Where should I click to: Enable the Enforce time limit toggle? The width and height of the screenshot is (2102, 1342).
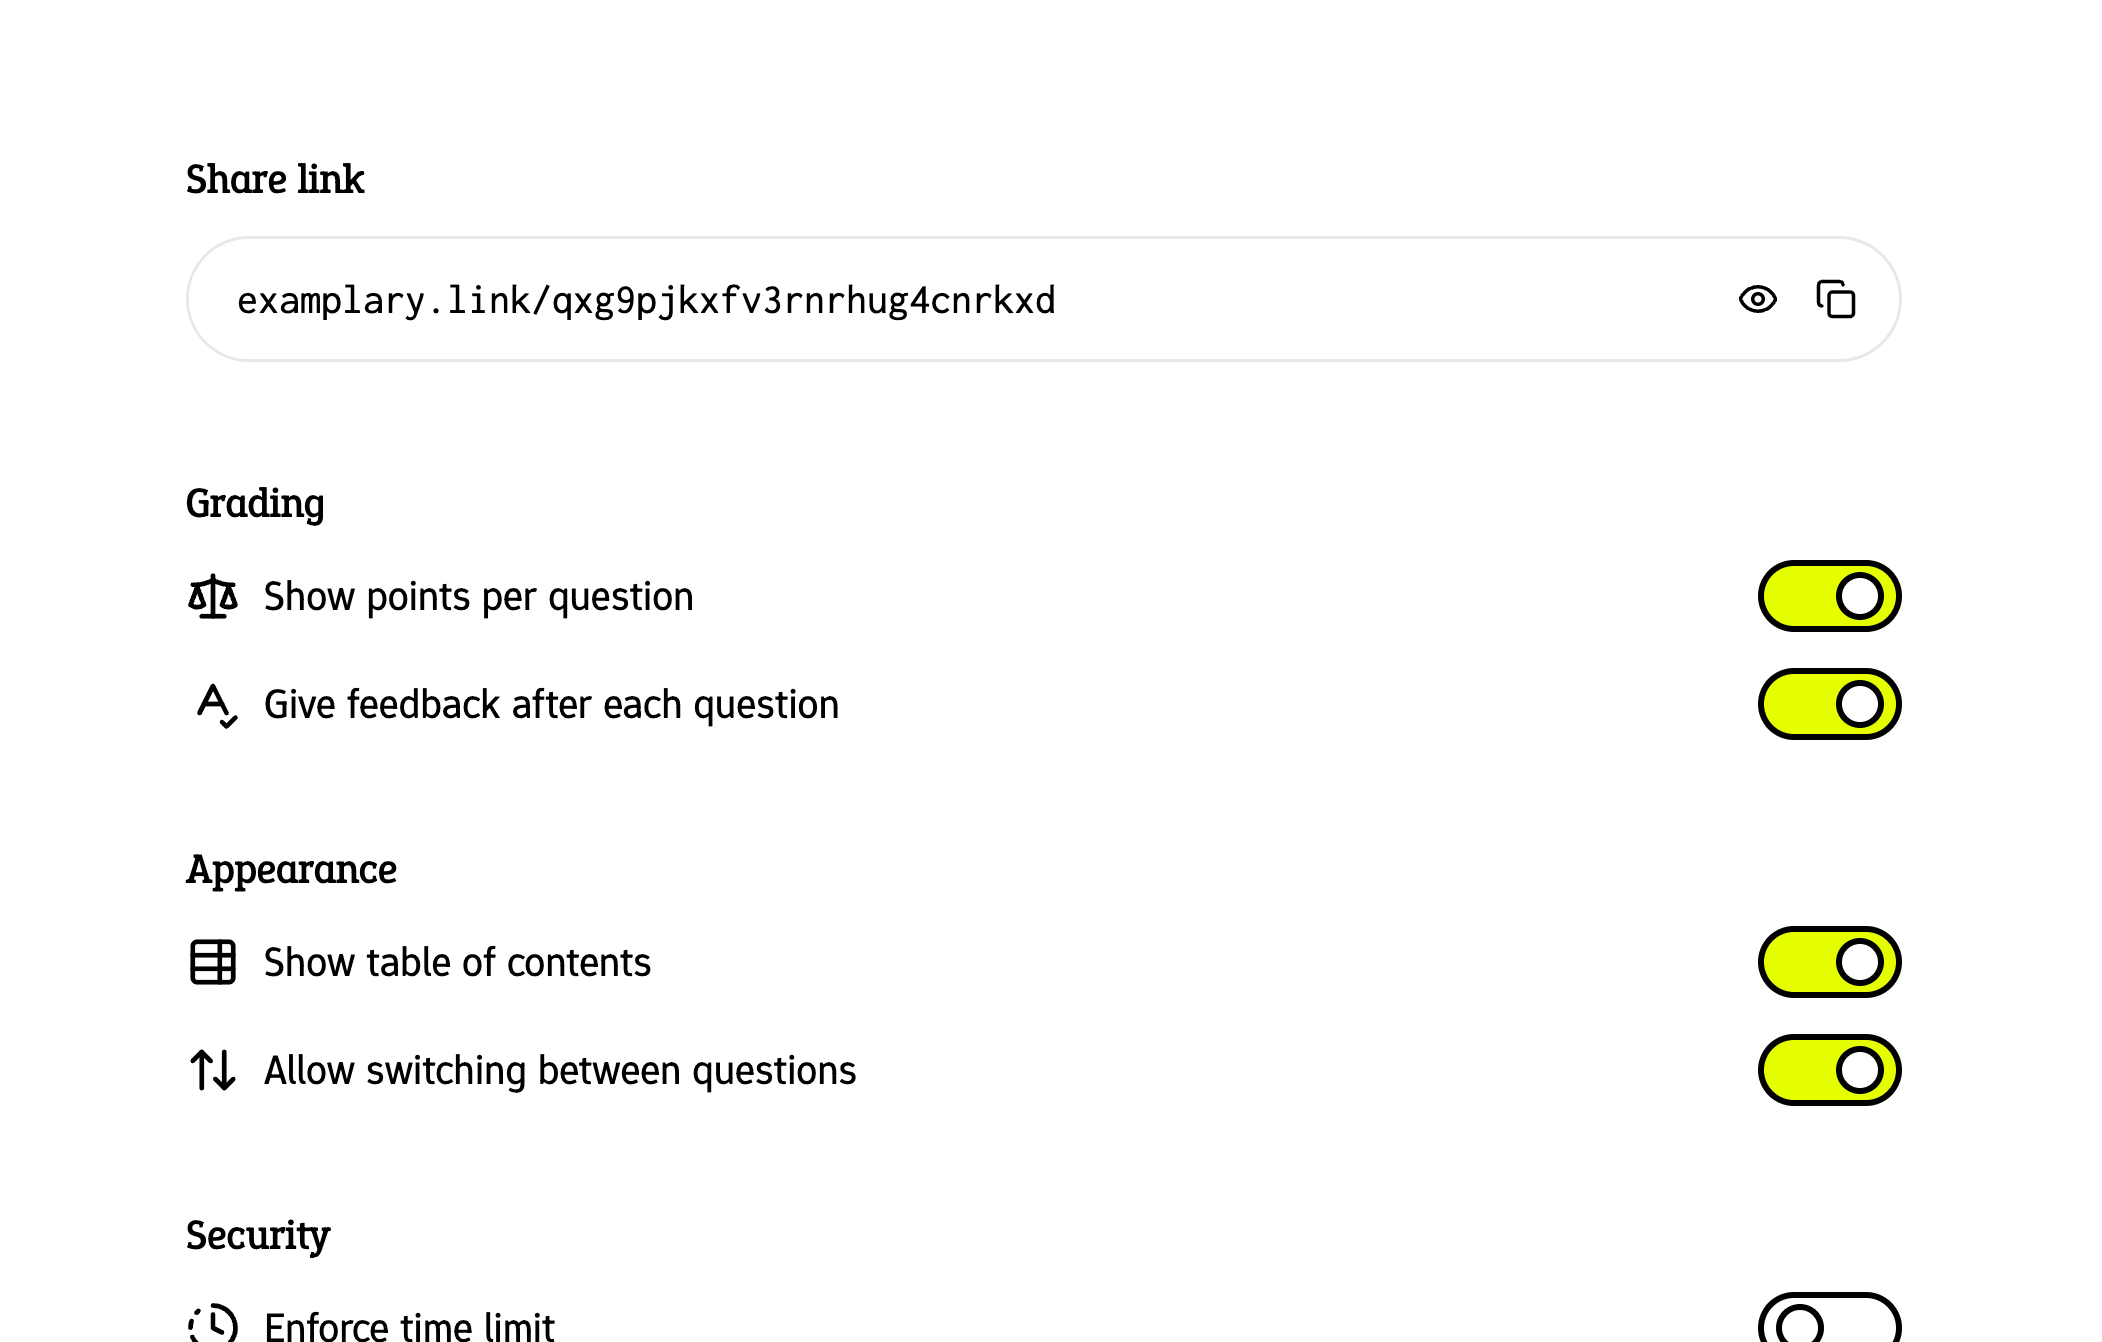point(1829,1320)
